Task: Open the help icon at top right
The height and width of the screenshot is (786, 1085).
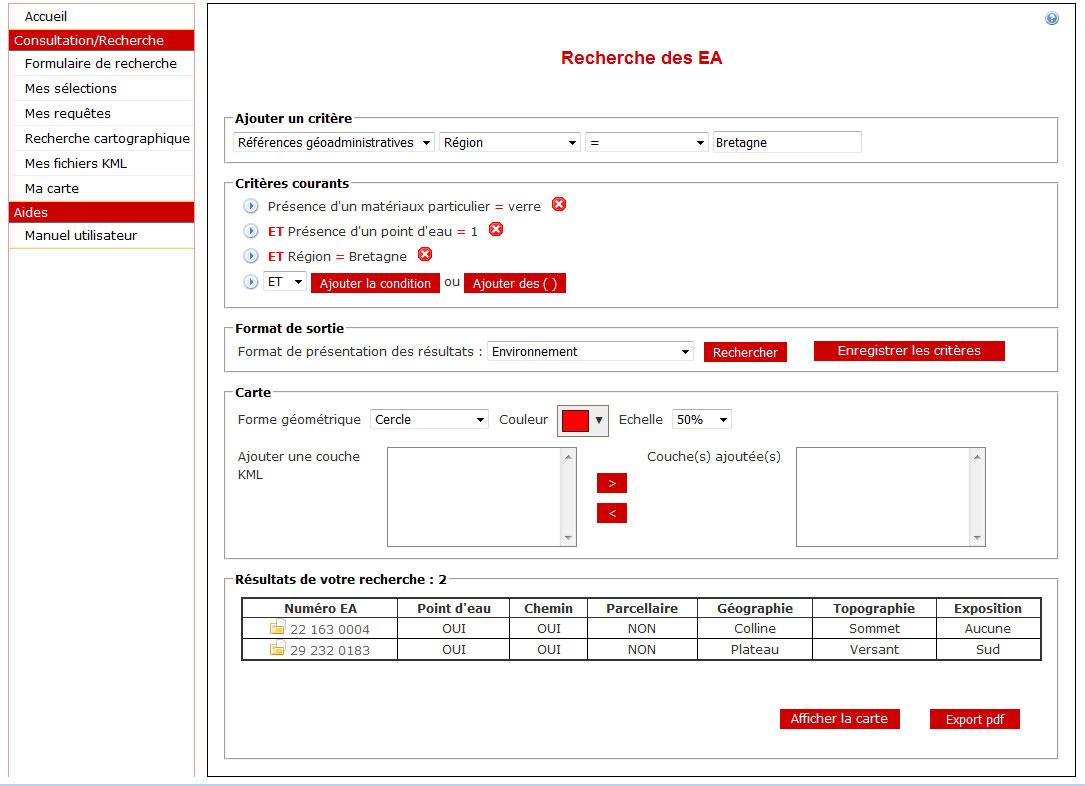Action: (1051, 19)
